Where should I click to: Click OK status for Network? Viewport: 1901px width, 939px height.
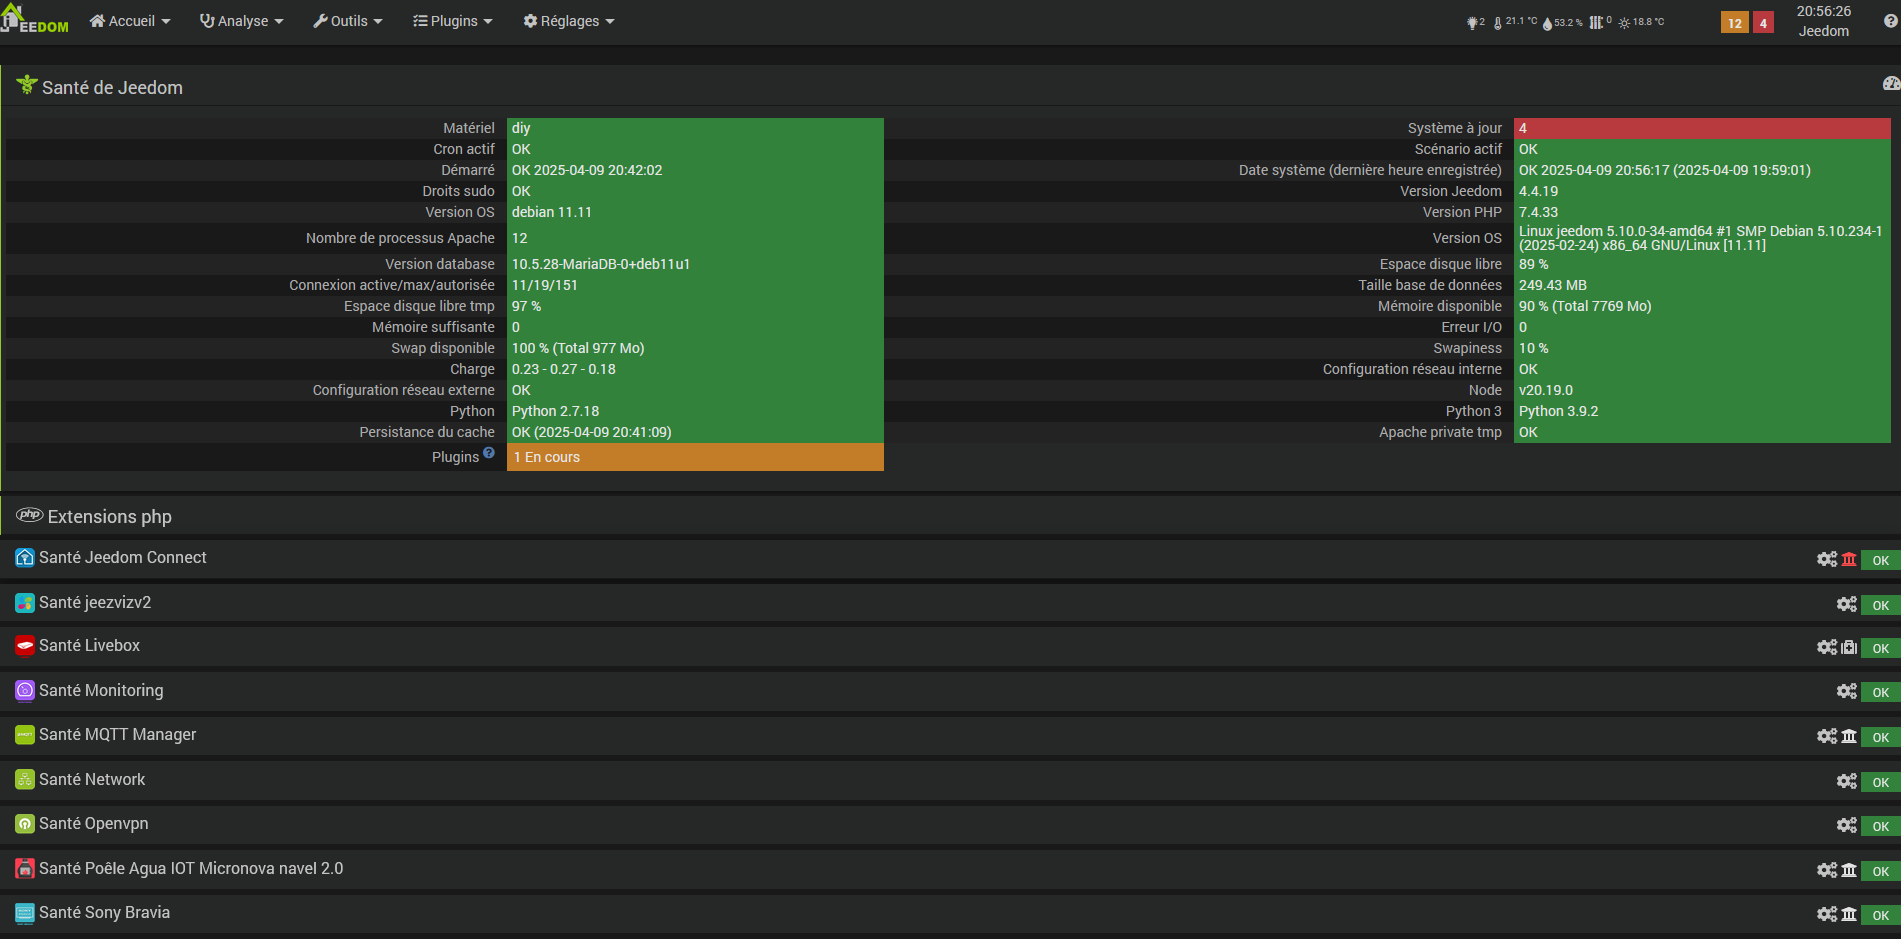click(x=1880, y=782)
